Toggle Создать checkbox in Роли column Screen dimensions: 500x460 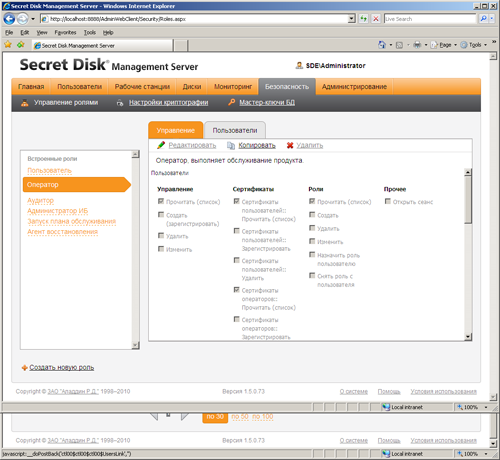click(312, 215)
